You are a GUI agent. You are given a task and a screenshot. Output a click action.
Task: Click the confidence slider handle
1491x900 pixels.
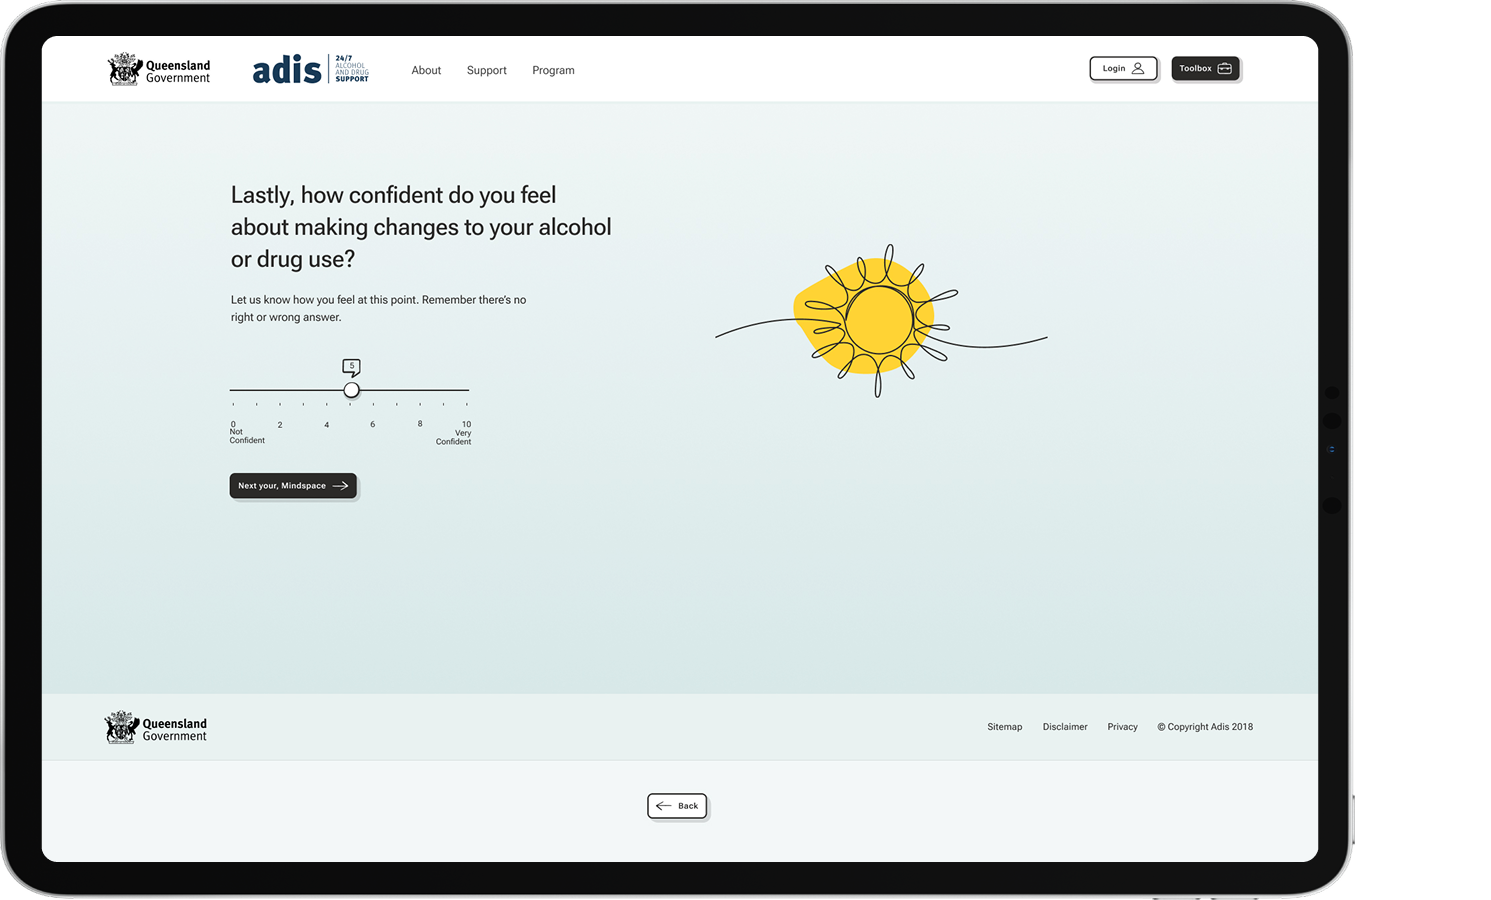point(351,390)
